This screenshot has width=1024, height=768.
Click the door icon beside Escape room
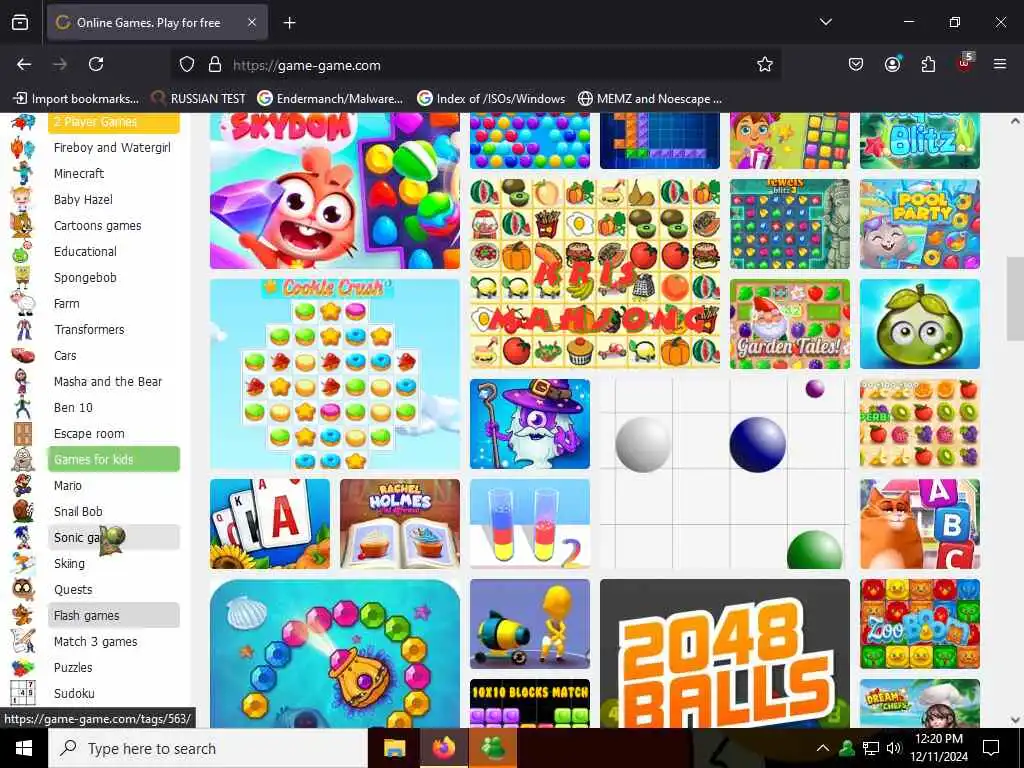point(22,433)
